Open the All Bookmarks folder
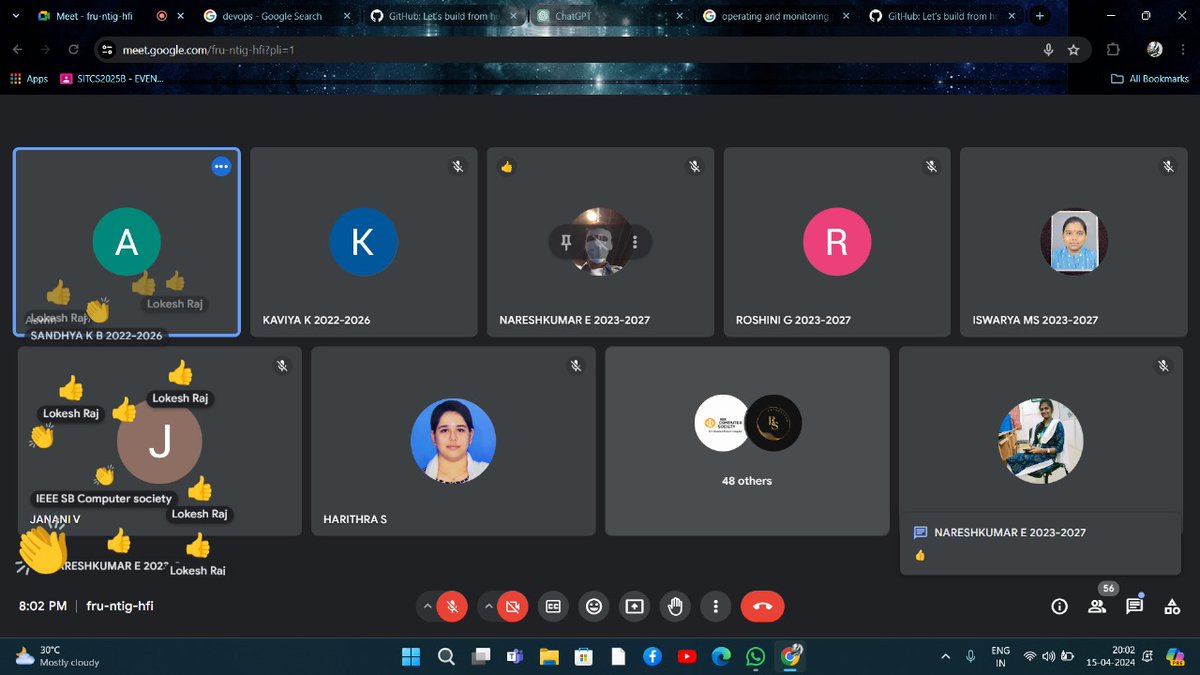The height and width of the screenshot is (675, 1200). pyautogui.click(x=1150, y=78)
